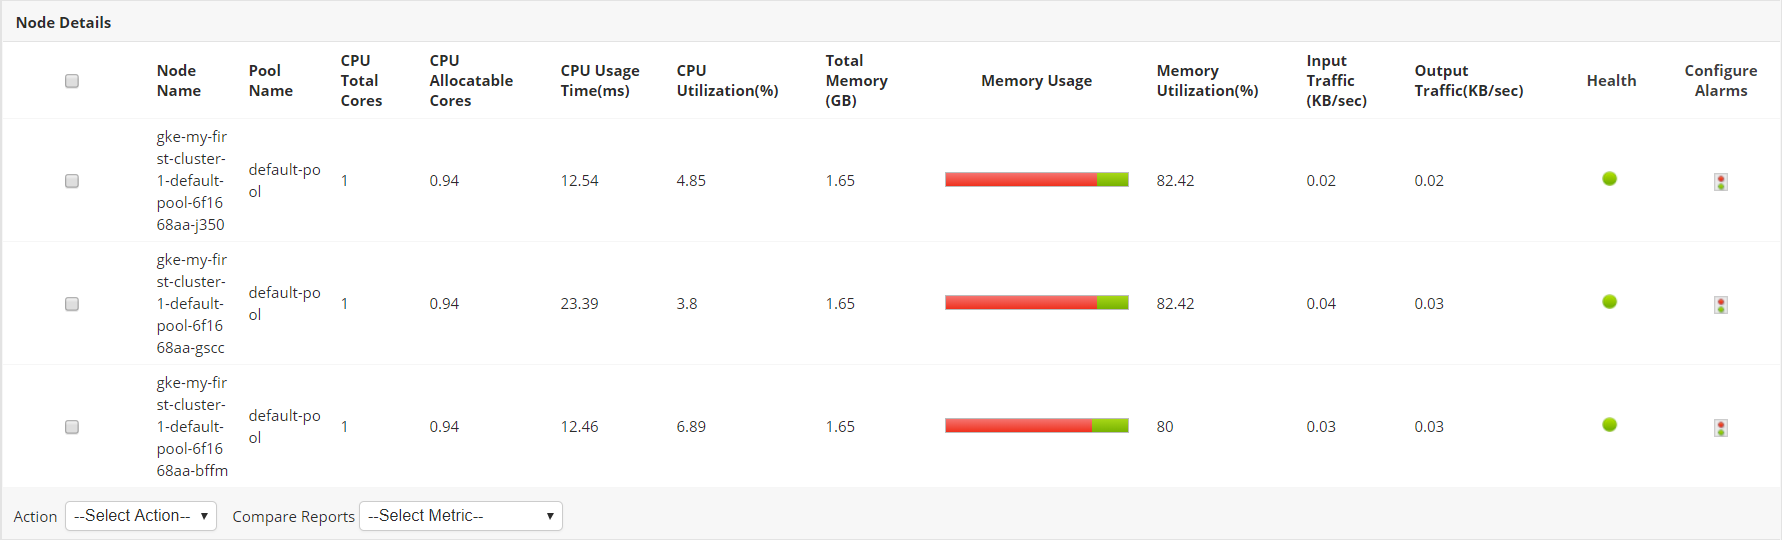Click memory usage bar for j350 node

coord(1036,180)
